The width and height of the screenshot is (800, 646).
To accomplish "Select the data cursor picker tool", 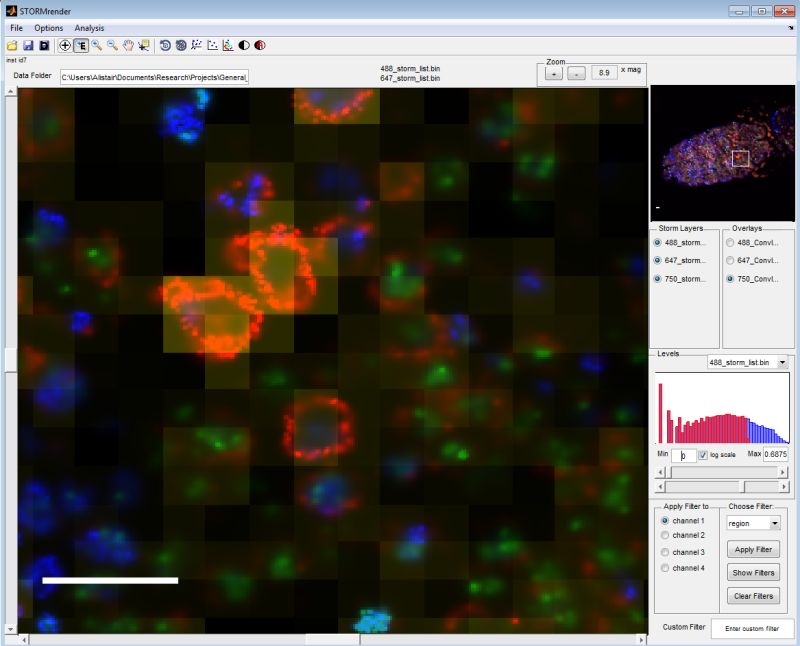I will click(x=142, y=46).
